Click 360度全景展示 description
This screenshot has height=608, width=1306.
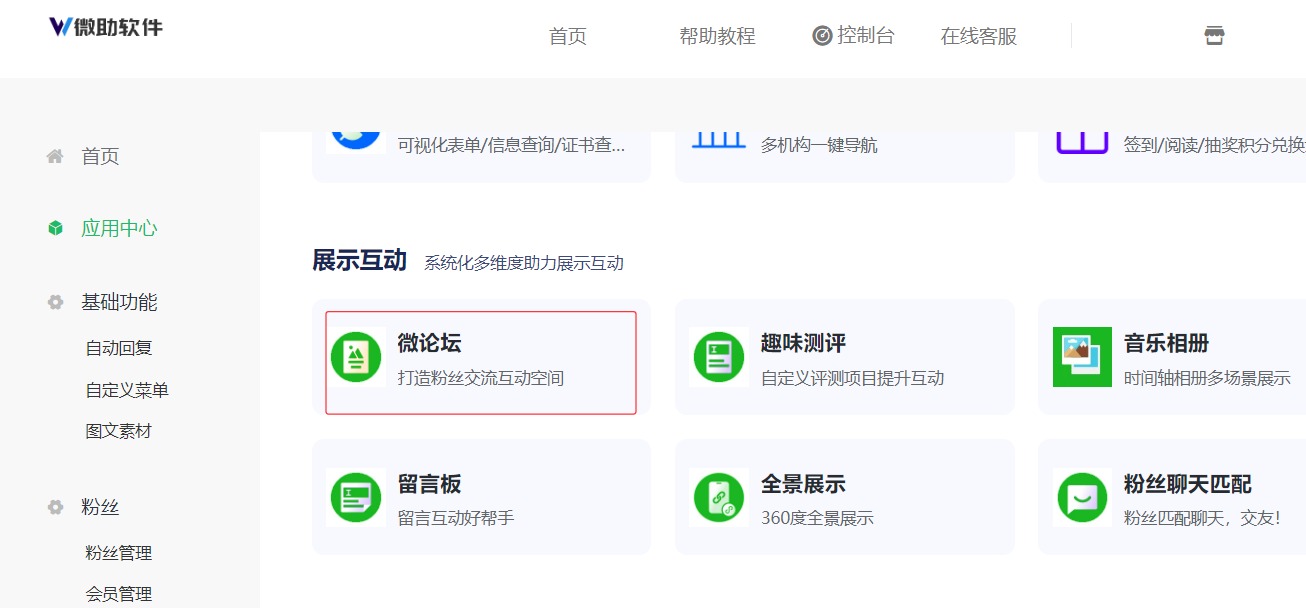(817, 518)
